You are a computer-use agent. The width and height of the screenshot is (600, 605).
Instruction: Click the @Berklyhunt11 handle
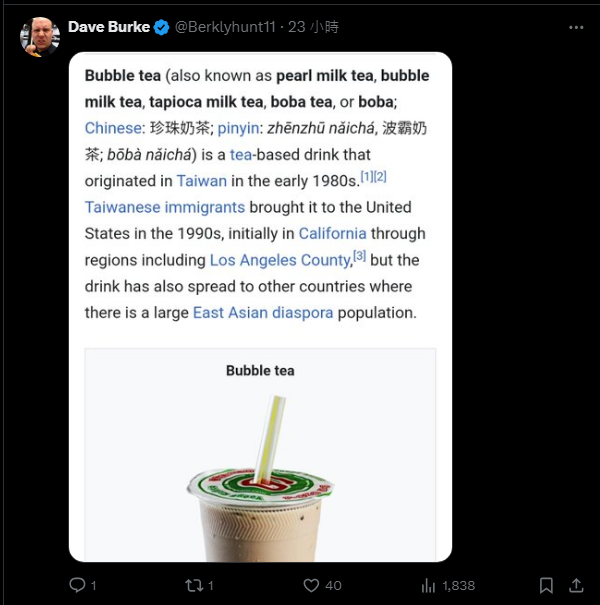(224, 27)
